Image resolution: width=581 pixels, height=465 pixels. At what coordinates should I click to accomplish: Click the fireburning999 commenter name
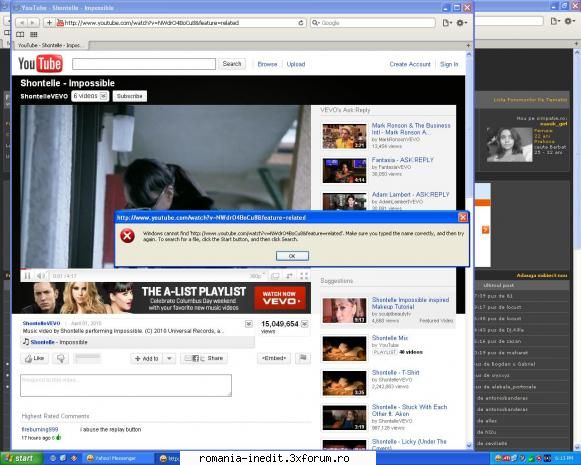[40, 429]
